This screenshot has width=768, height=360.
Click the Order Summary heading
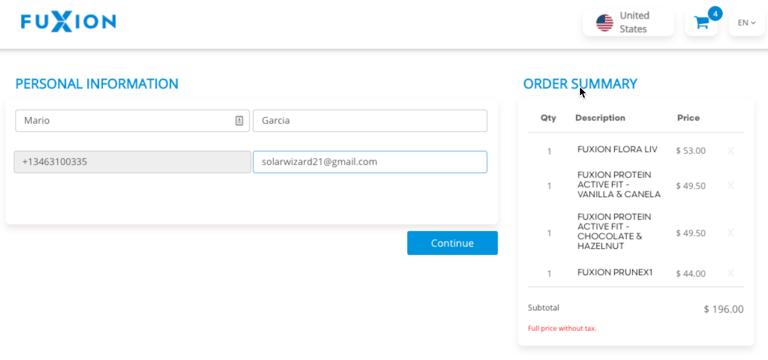pyautogui.click(x=580, y=84)
